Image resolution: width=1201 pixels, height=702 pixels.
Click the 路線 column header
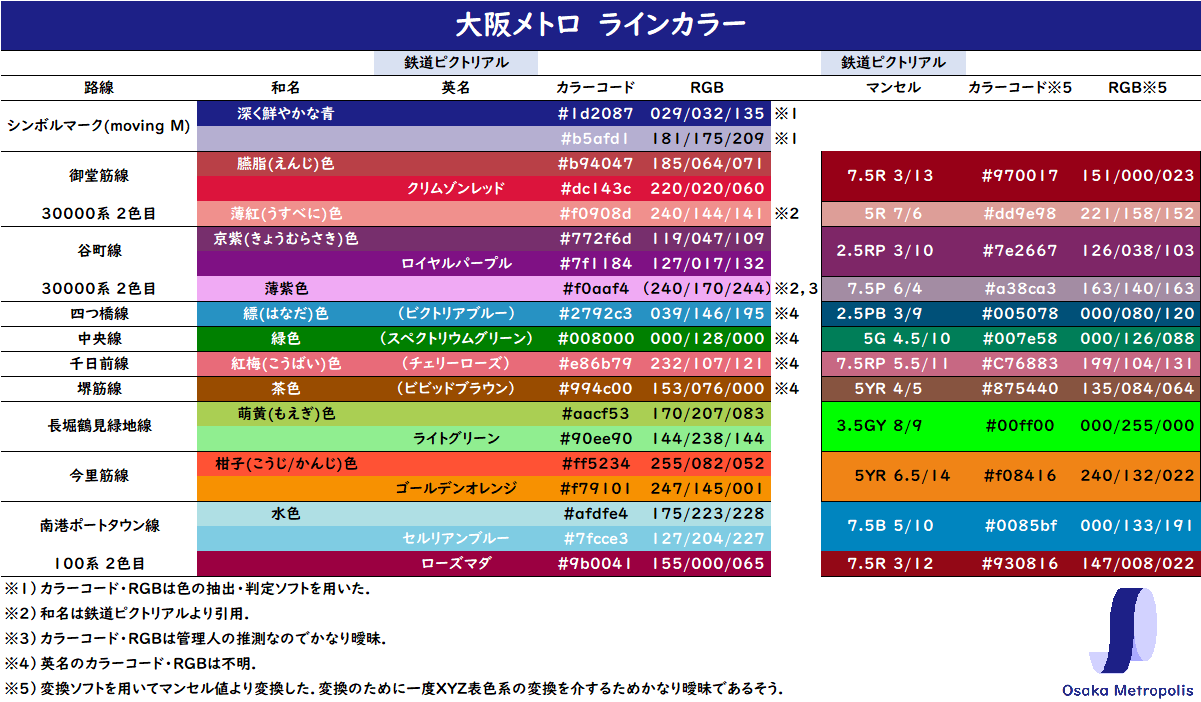pyautogui.click(x=98, y=87)
